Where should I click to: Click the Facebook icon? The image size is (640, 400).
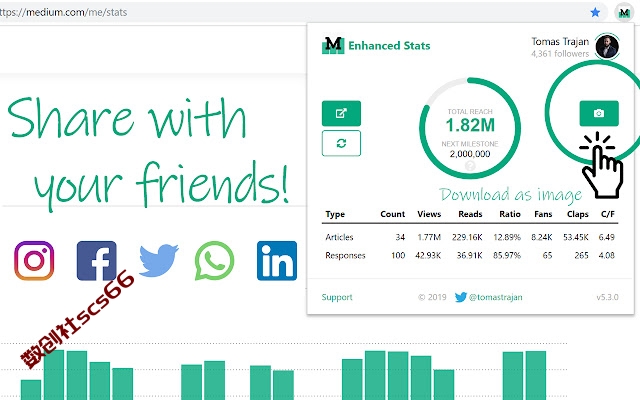96,260
